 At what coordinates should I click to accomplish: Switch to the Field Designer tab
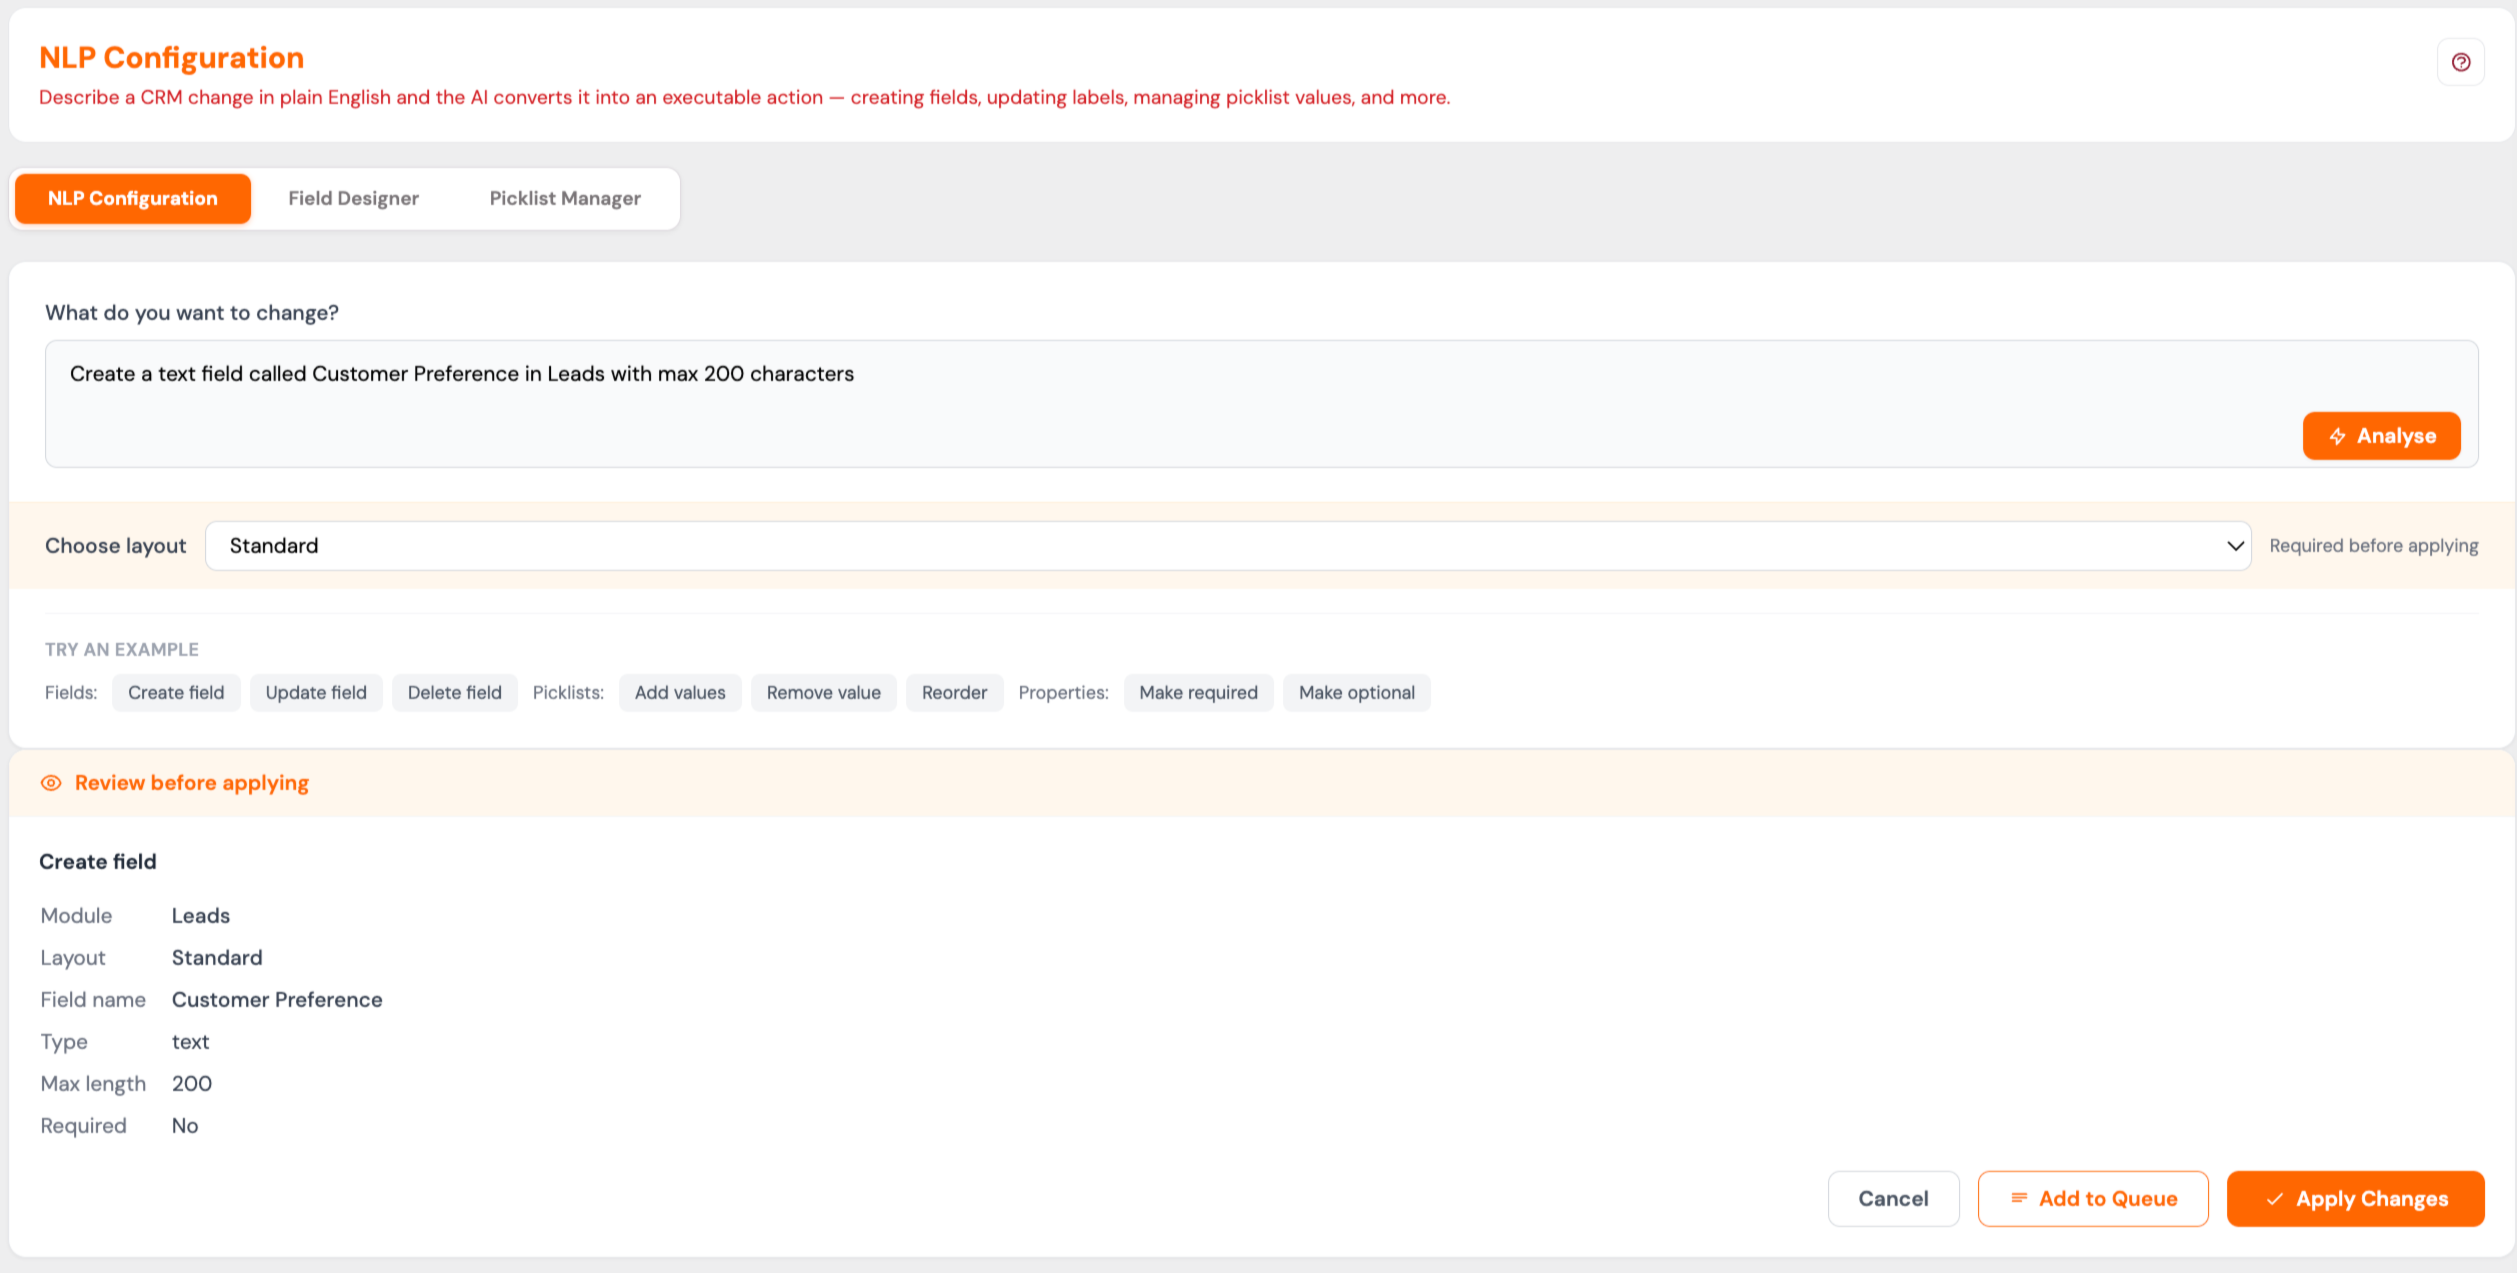(353, 198)
